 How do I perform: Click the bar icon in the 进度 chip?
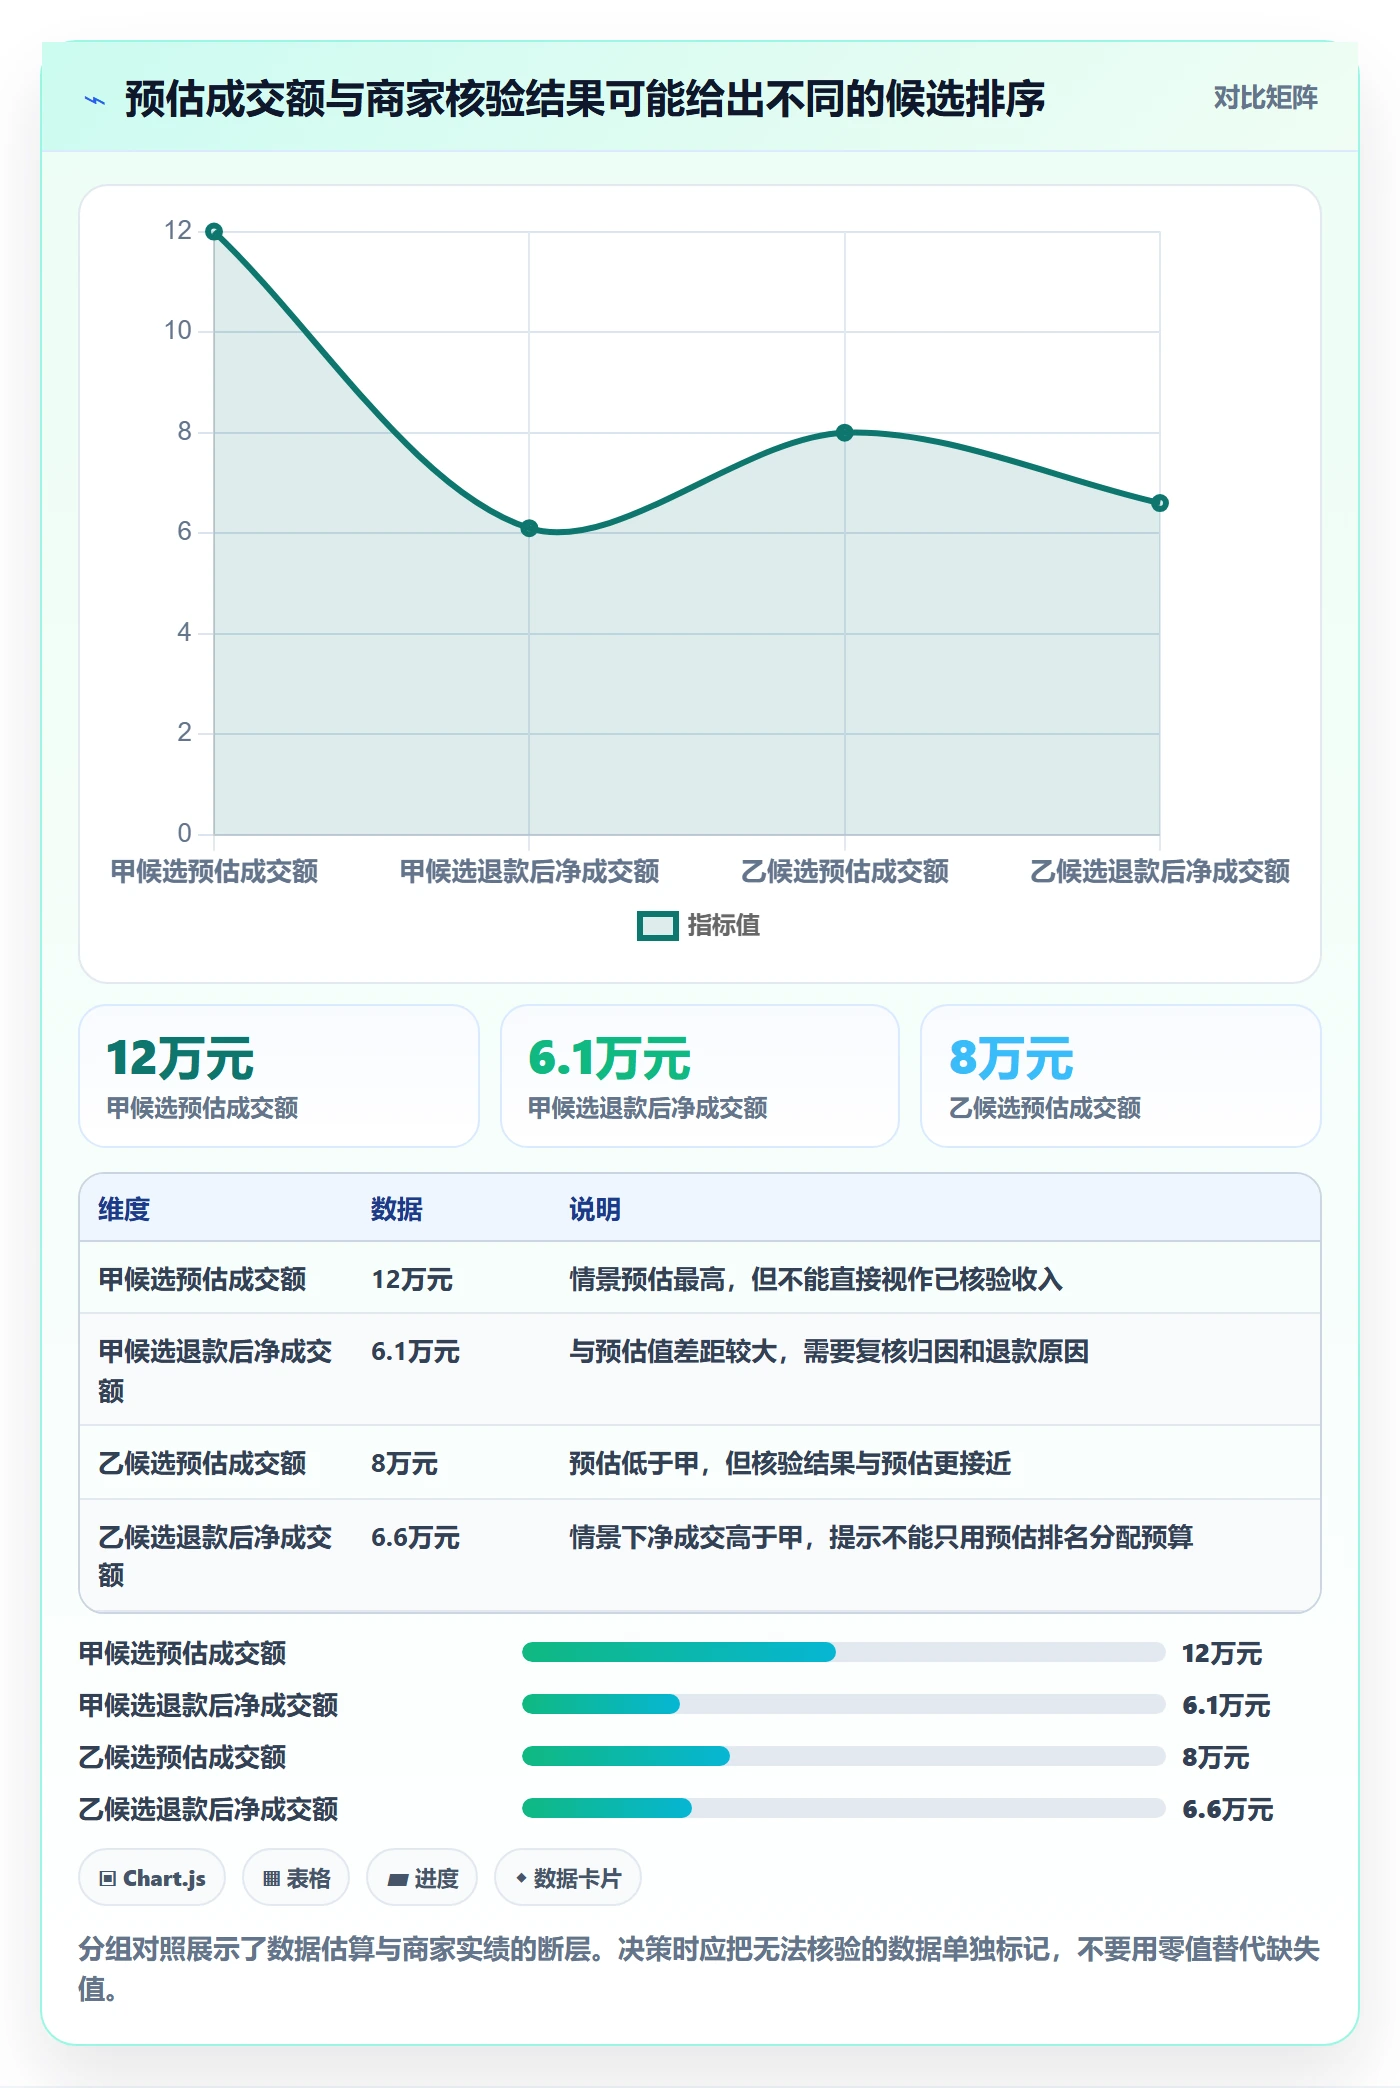[398, 1880]
